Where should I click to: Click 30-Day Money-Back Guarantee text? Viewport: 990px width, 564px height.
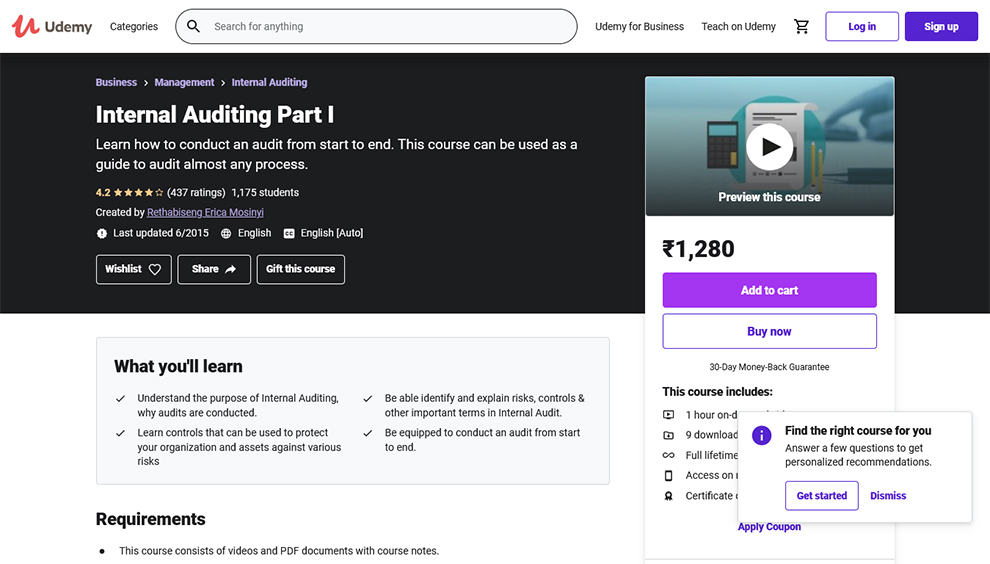[x=769, y=367]
